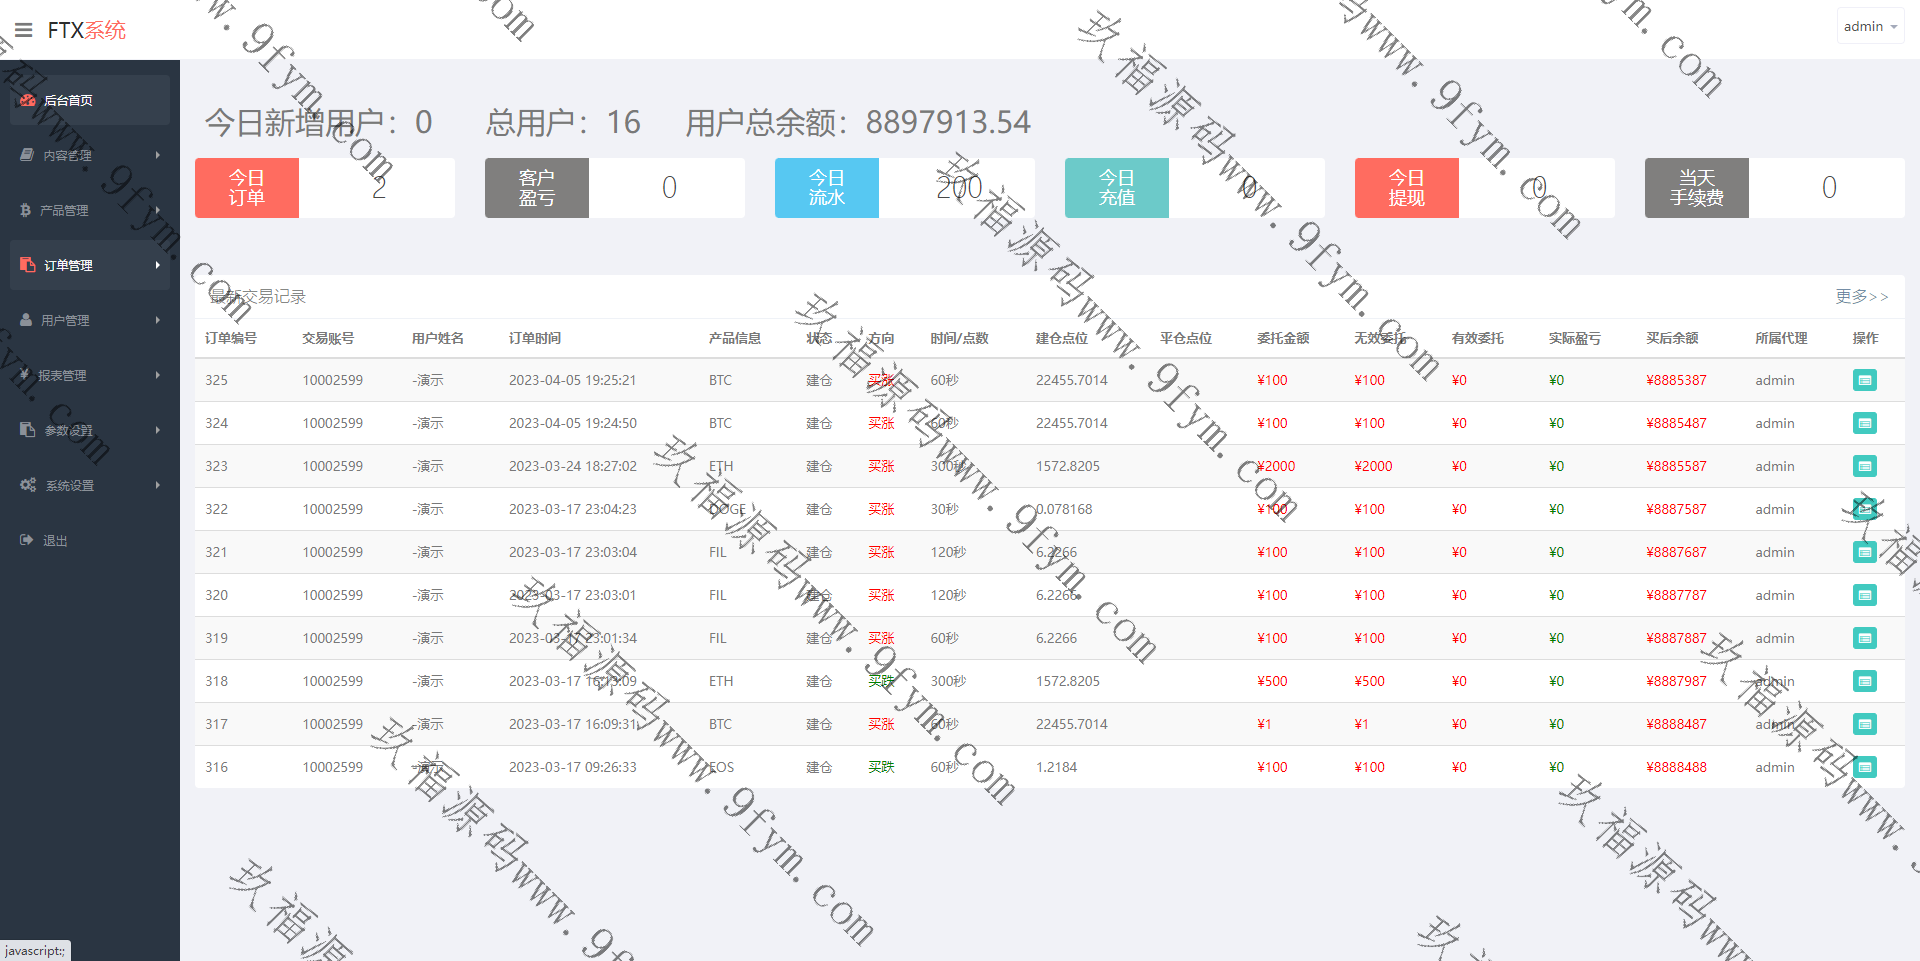Open the 订单管理 menu item

click(68, 265)
